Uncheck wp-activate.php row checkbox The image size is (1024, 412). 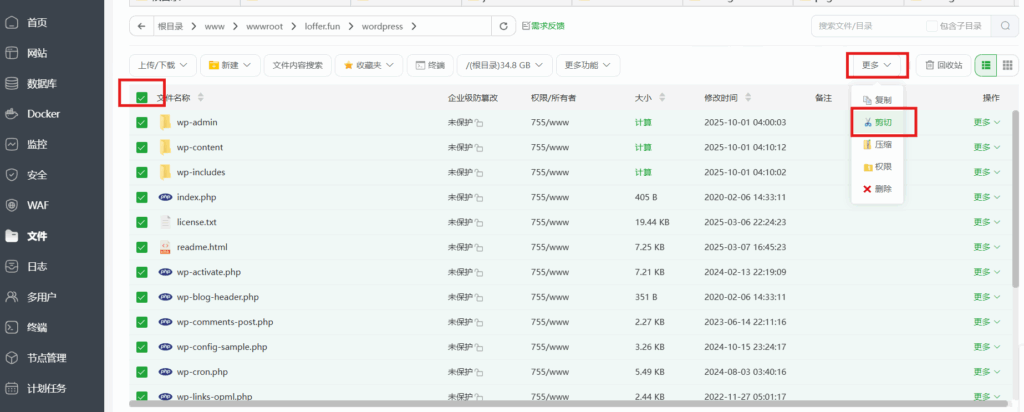tap(142, 272)
